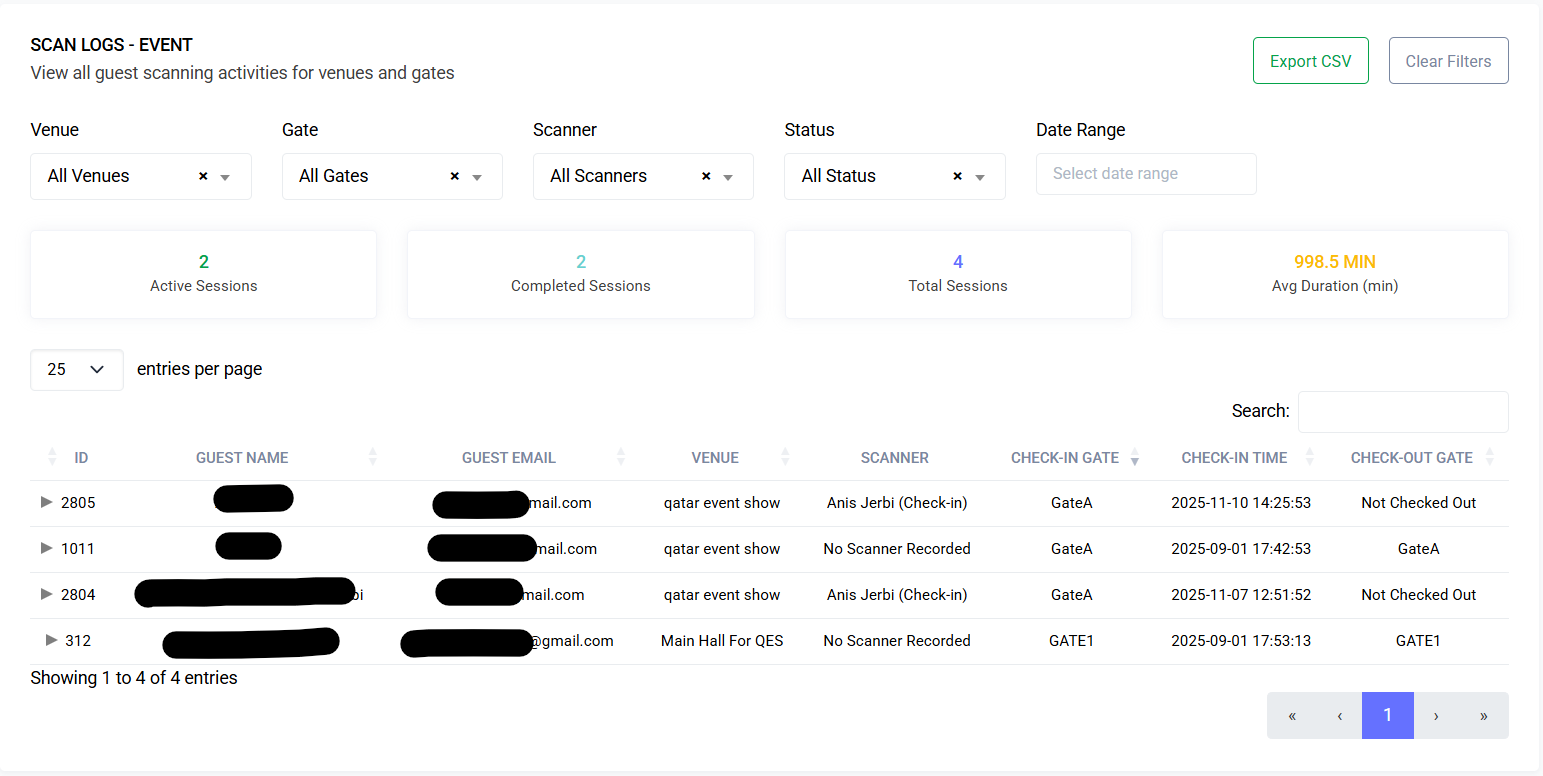Clear the Status filter with its × icon
The width and height of the screenshot is (1543, 776).
pyautogui.click(x=956, y=176)
